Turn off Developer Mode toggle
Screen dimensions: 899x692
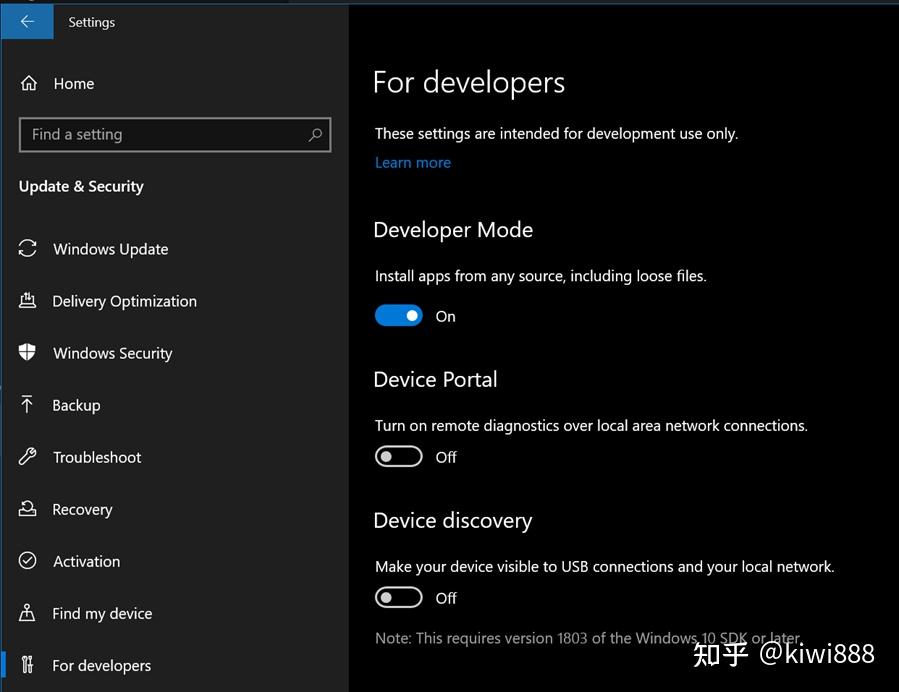398,315
